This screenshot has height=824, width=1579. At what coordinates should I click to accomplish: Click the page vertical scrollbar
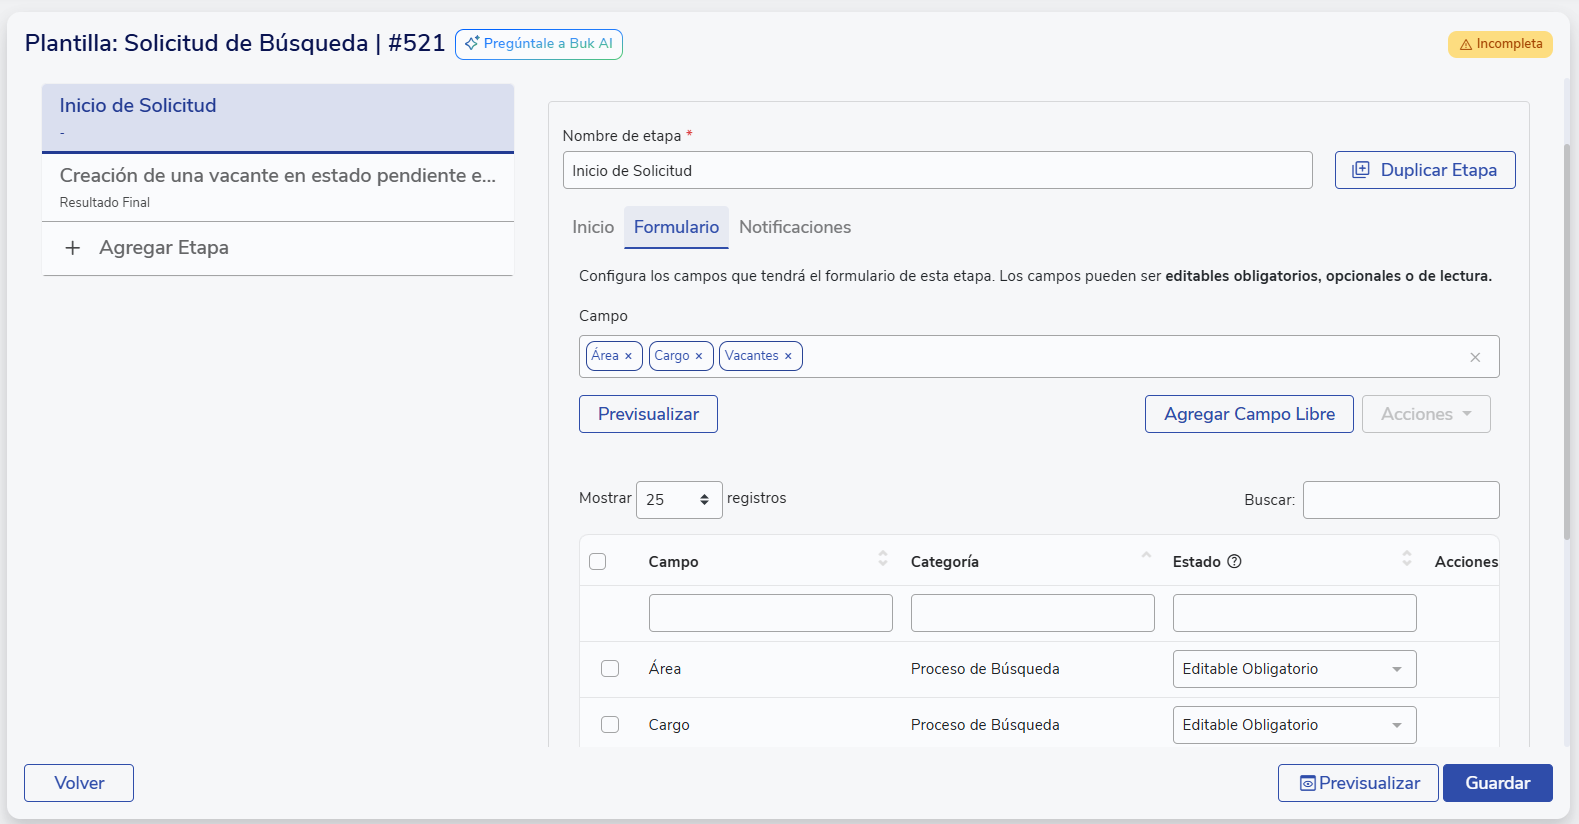[1567, 340]
